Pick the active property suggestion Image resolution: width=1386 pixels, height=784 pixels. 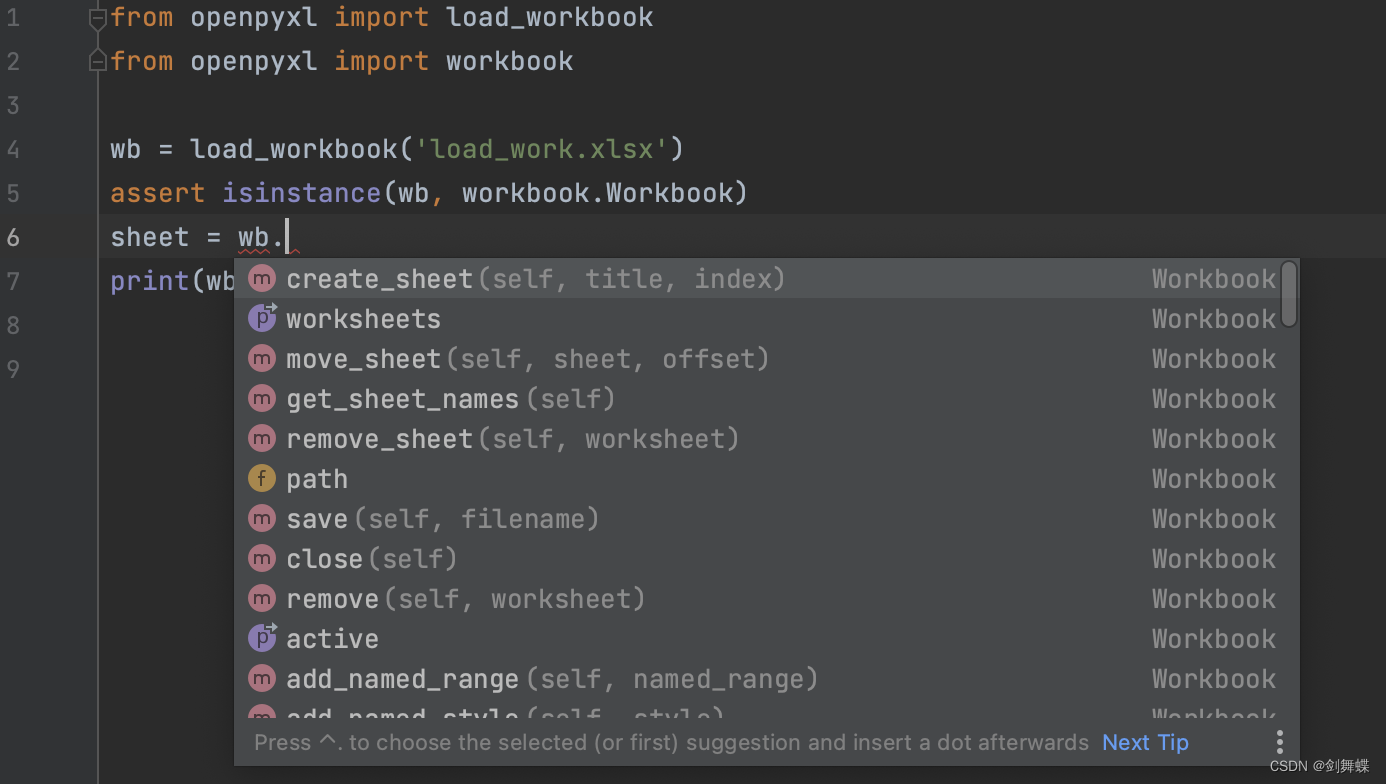(x=757, y=639)
